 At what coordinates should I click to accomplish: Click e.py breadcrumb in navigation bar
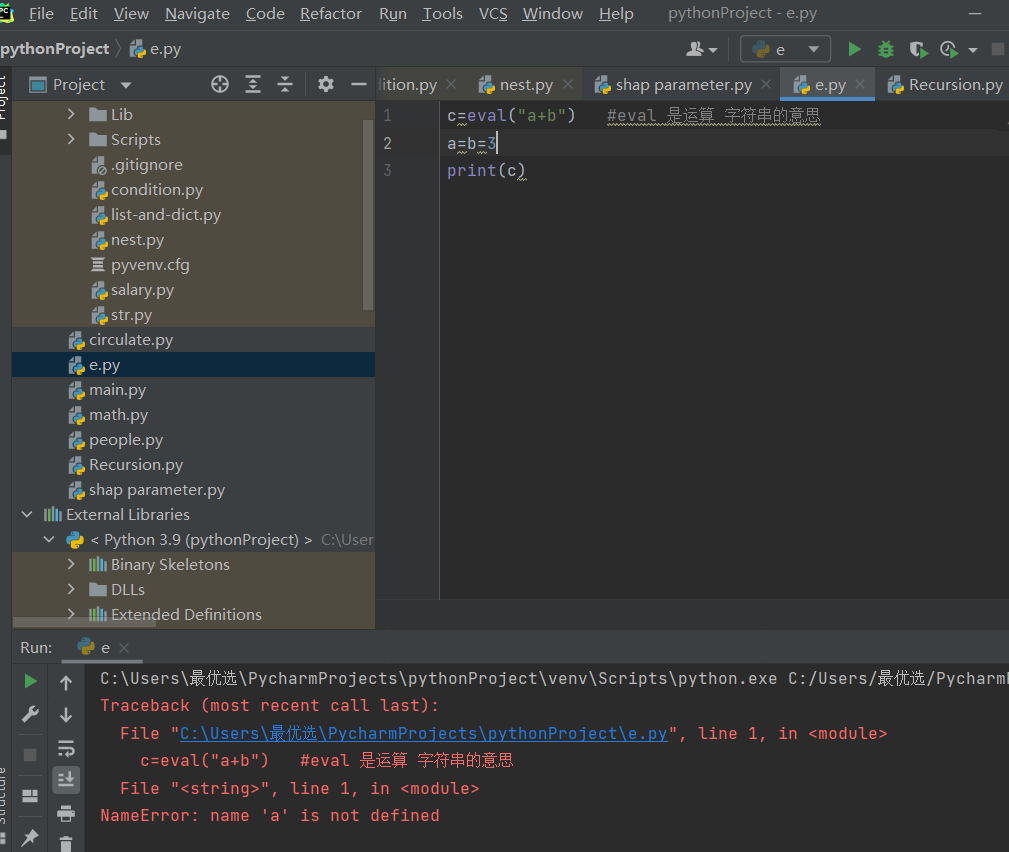coord(156,49)
